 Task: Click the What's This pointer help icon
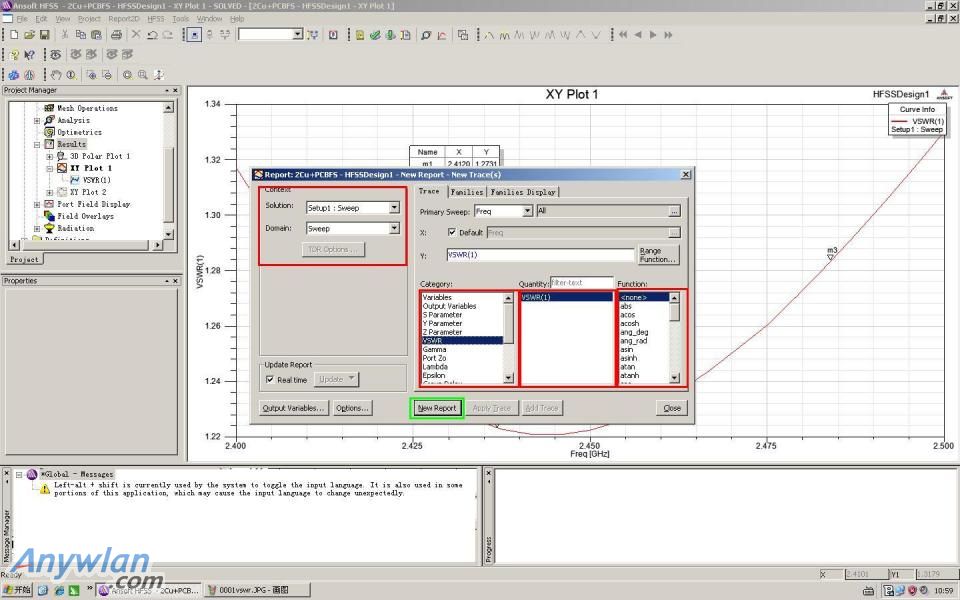click(29, 55)
